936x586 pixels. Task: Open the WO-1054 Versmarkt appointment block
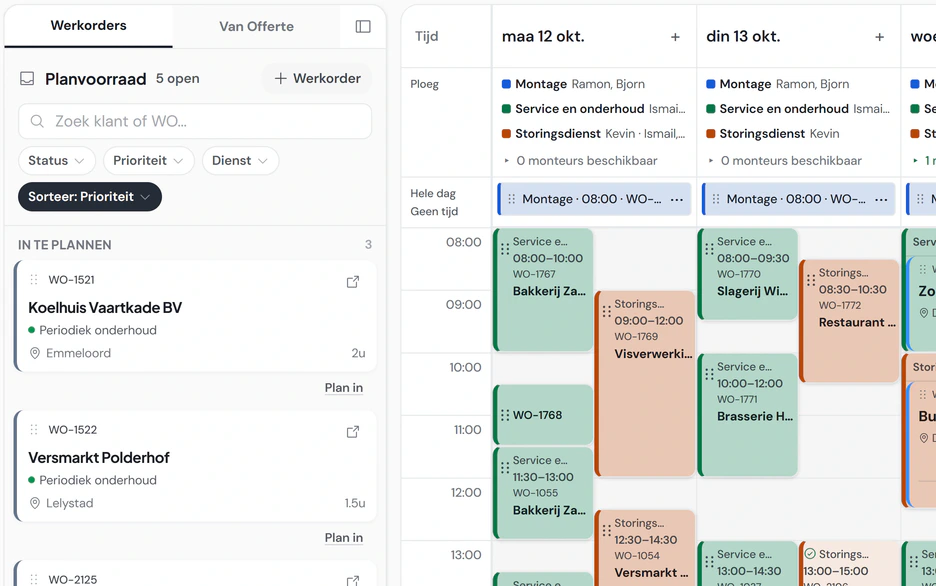click(x=645, y=548)
